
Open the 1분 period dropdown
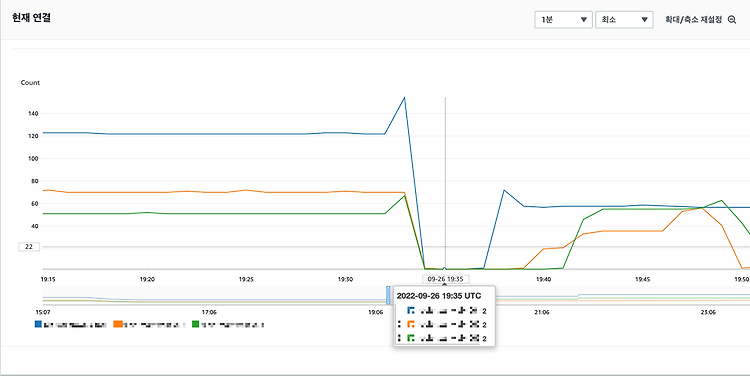tap(563, 20)
